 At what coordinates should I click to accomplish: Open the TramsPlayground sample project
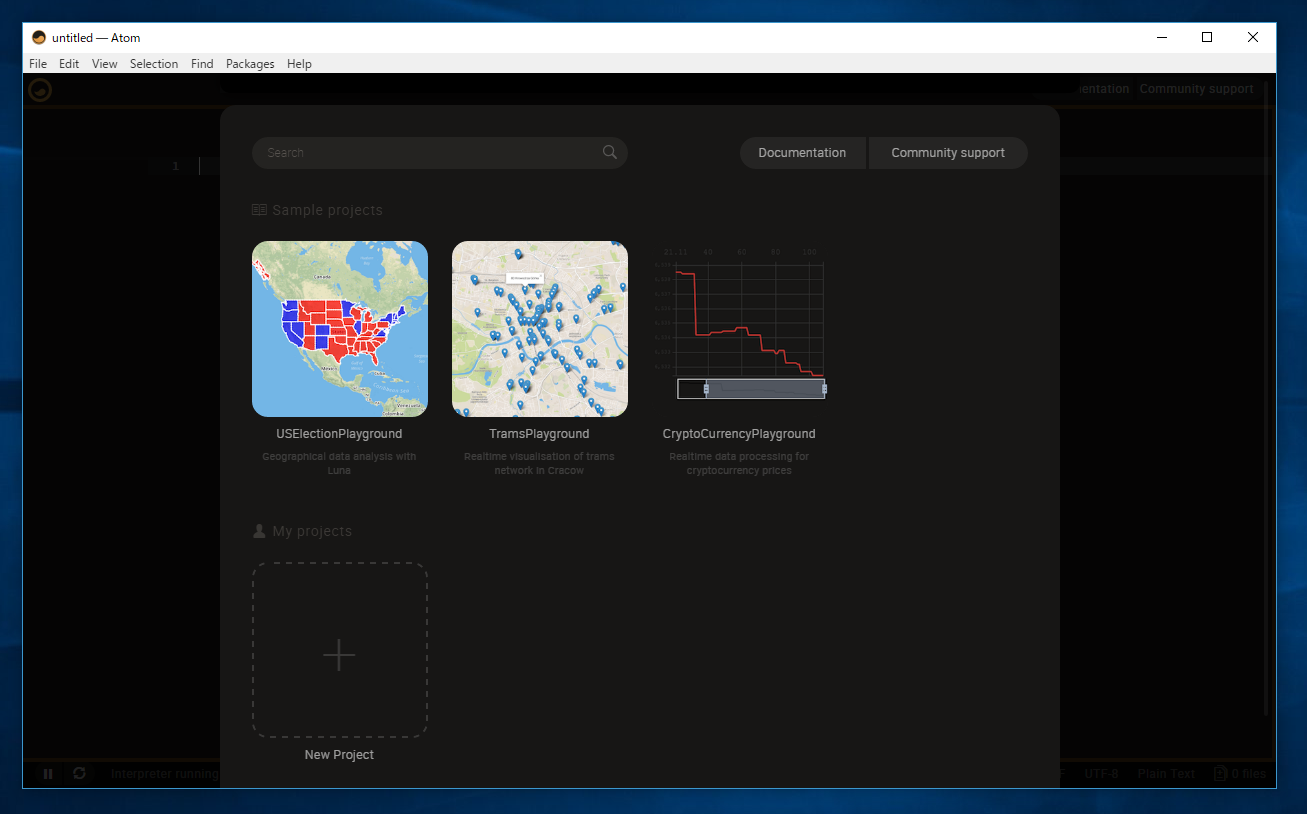point(539,328)
